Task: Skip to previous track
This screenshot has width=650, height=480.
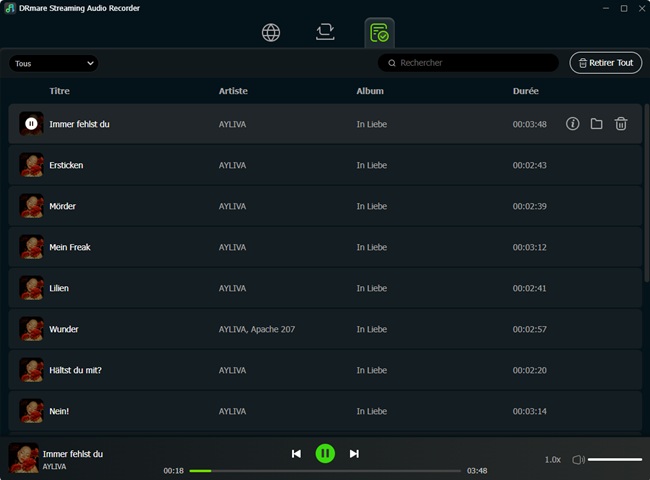Action: tap(296, 453)
